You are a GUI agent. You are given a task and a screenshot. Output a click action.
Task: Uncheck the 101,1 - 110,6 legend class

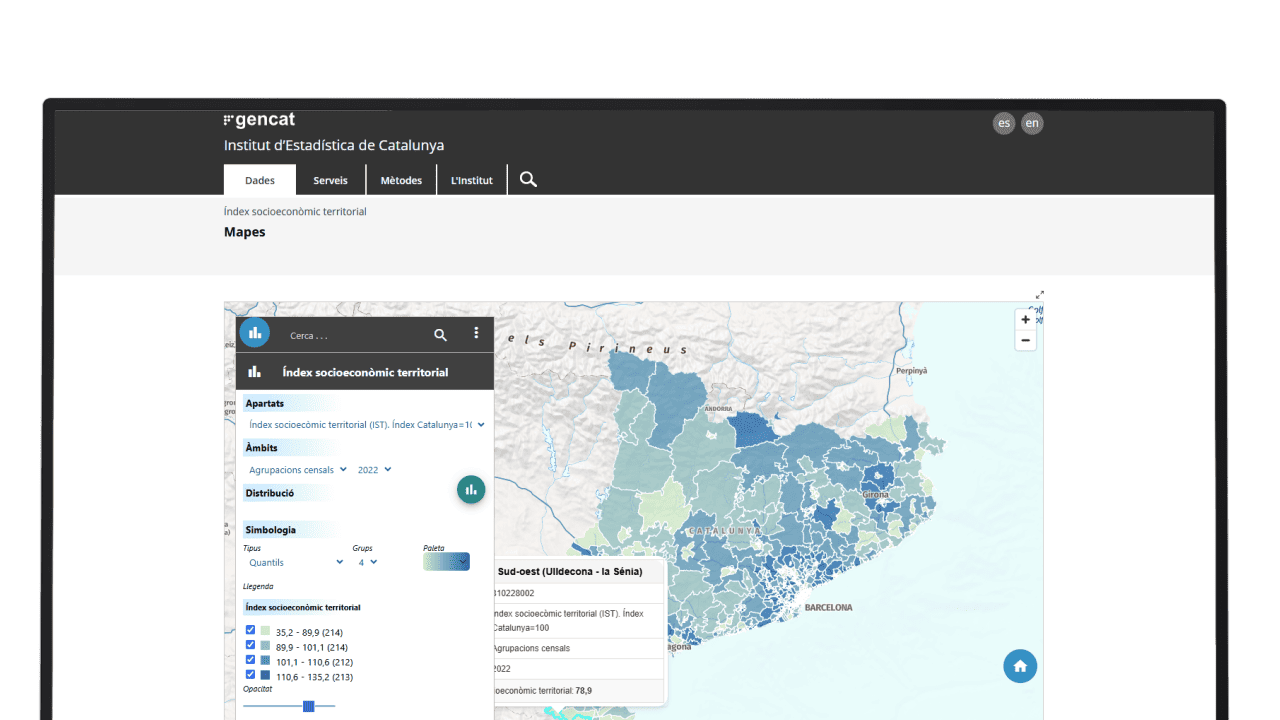[x=250, y=660]
